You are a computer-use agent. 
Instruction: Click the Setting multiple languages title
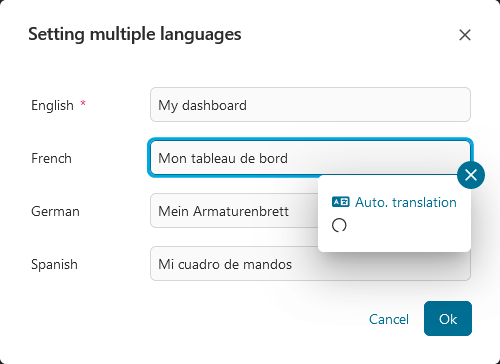[135, 35]
